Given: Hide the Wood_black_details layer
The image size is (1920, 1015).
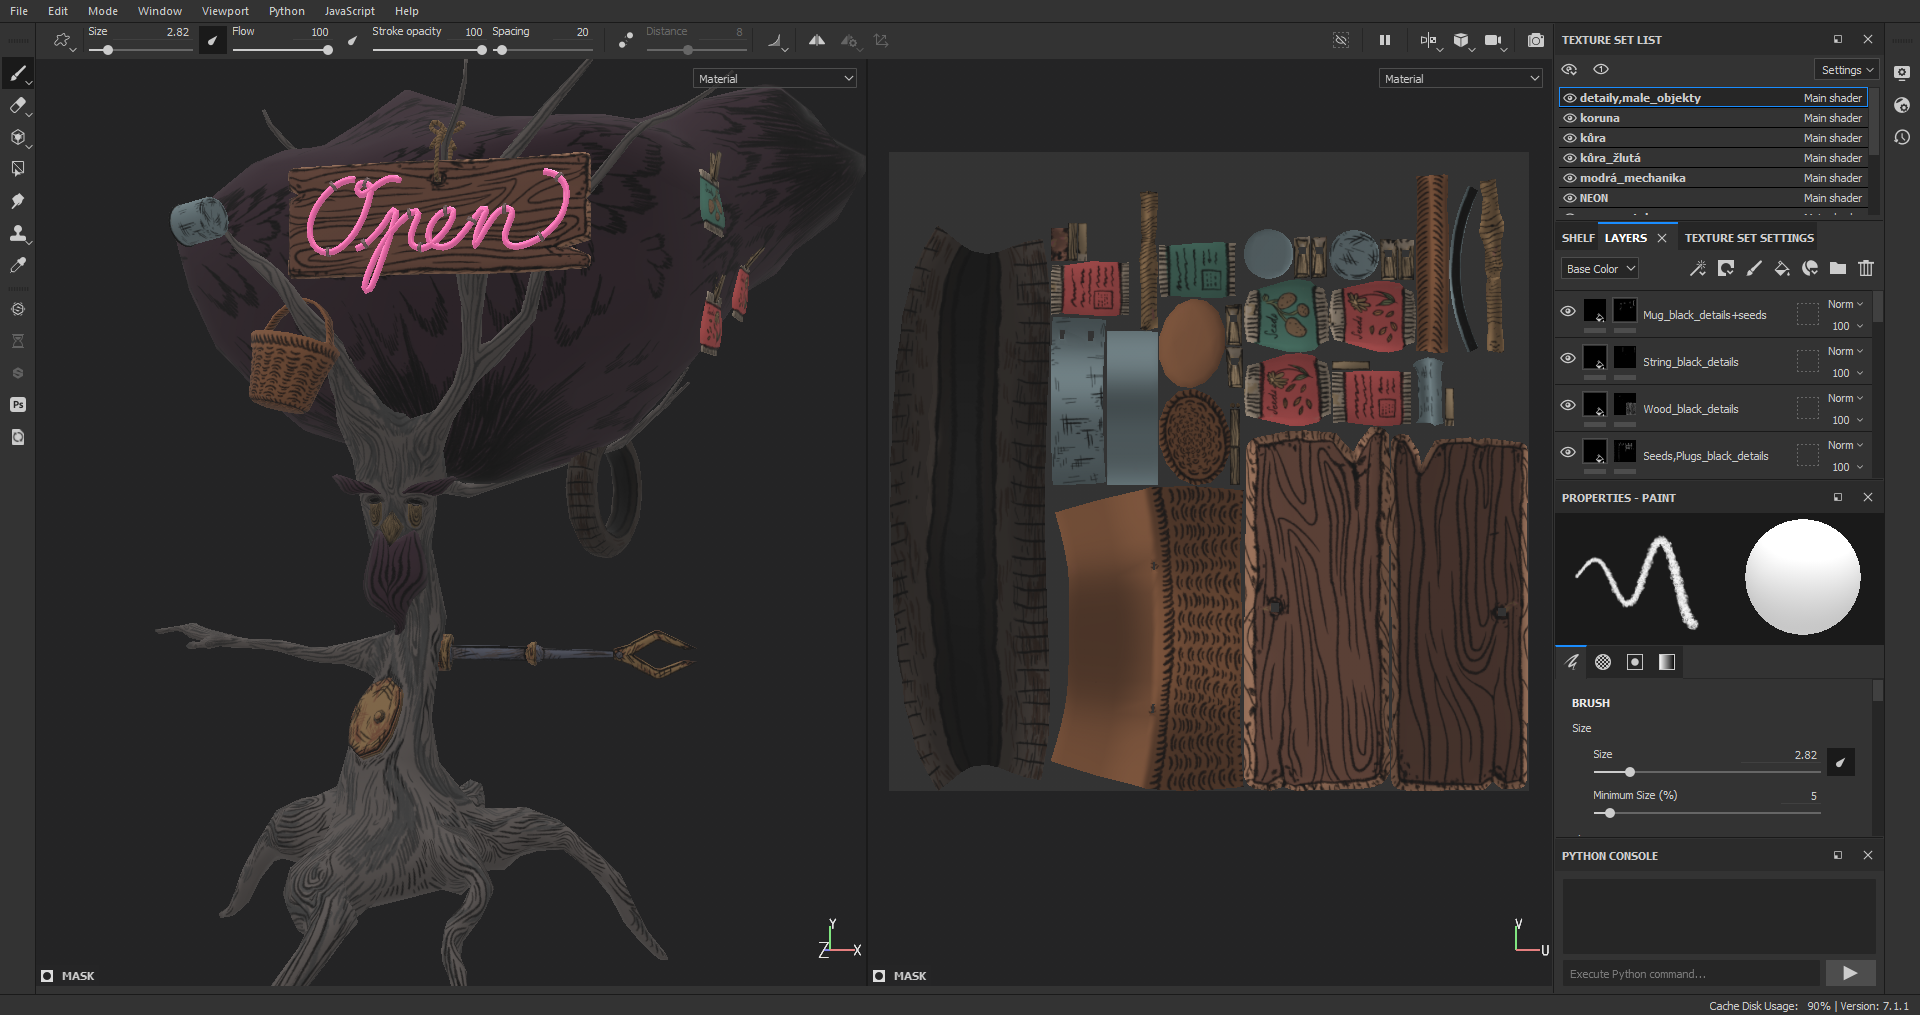Looking at the screenshot, I should 1568,405.
